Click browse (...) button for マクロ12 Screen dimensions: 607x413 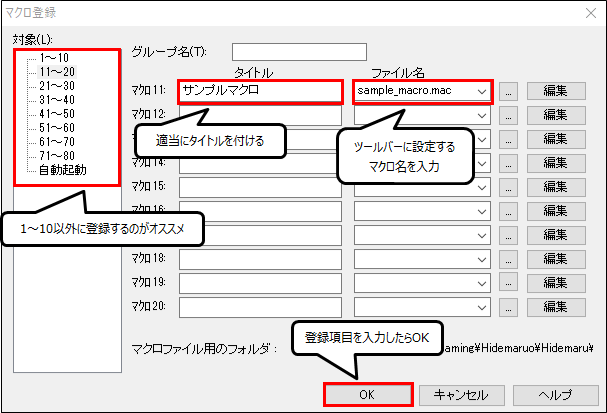pos(508,115)
